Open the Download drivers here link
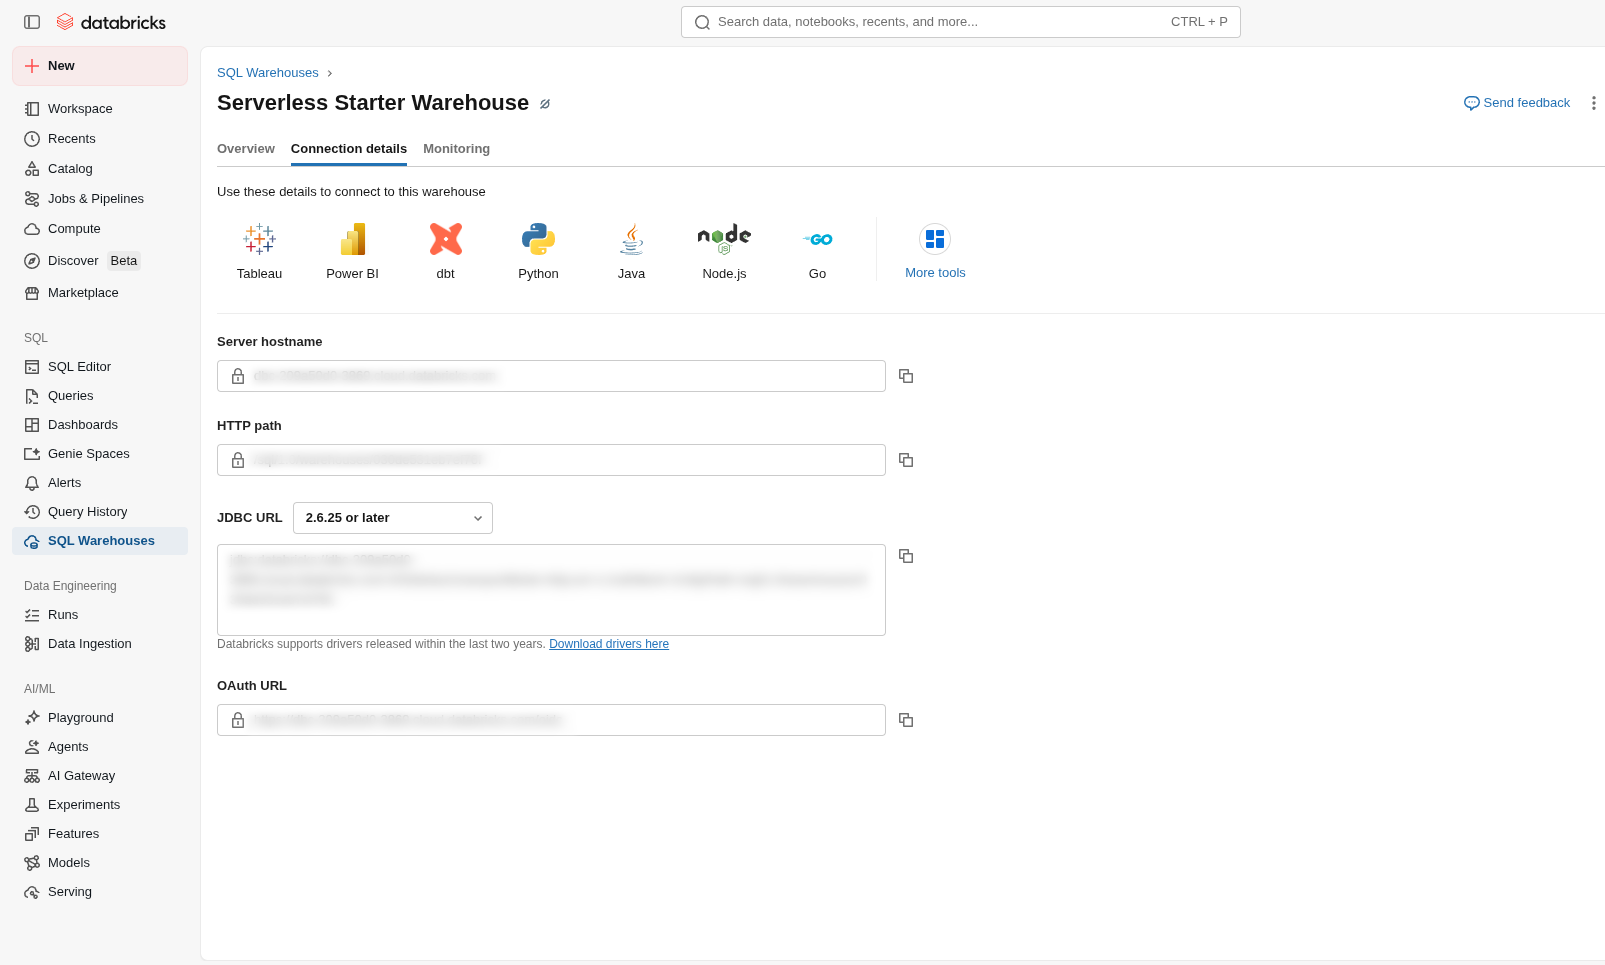This screenshot has height=965, width=1605. coord(609,644)
